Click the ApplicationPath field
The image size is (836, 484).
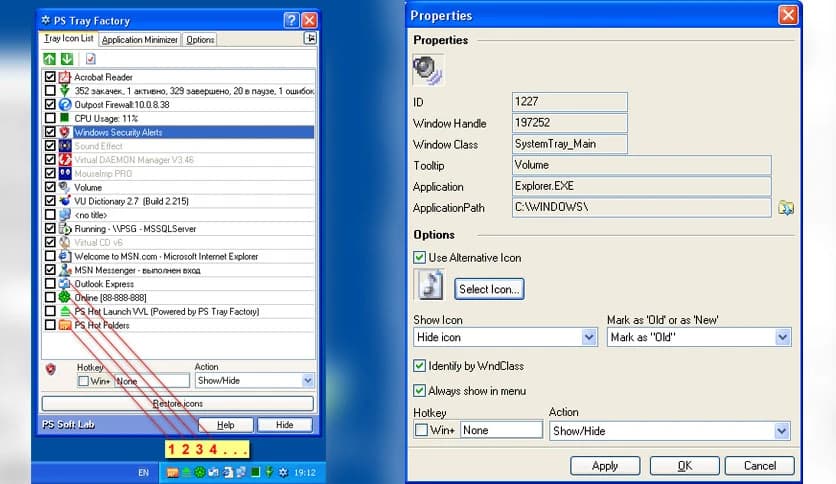tap(641, 207)
